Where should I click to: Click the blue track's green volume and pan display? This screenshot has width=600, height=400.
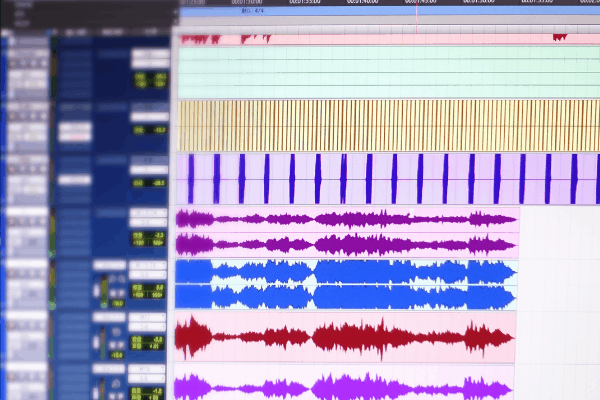click(x=148, y=291)
